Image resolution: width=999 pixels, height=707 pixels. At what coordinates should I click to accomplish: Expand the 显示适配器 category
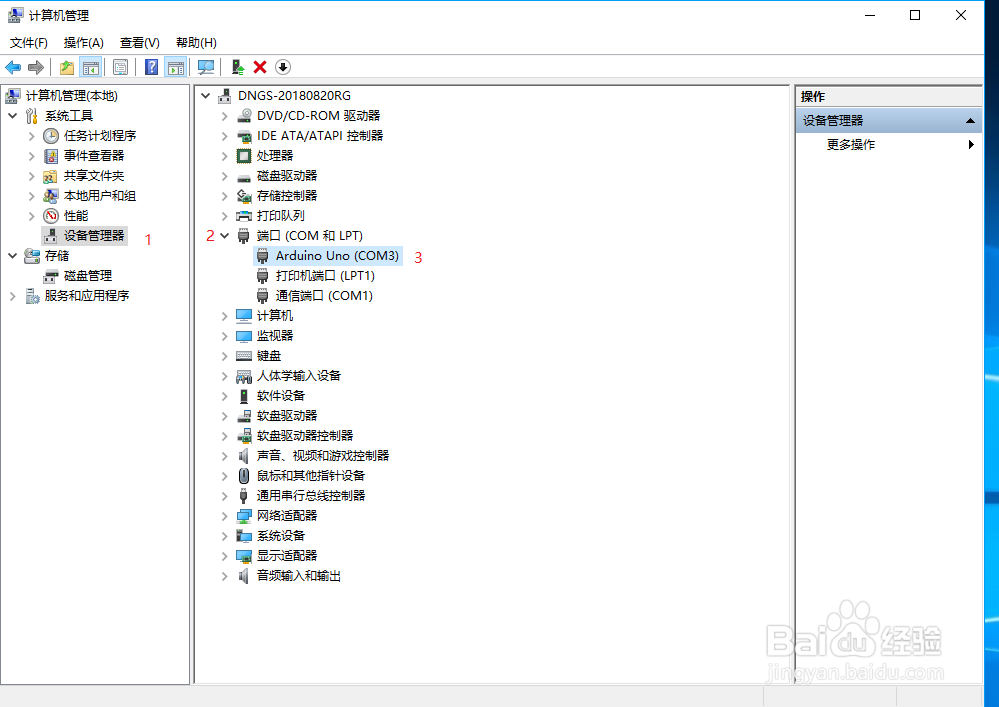224,556
